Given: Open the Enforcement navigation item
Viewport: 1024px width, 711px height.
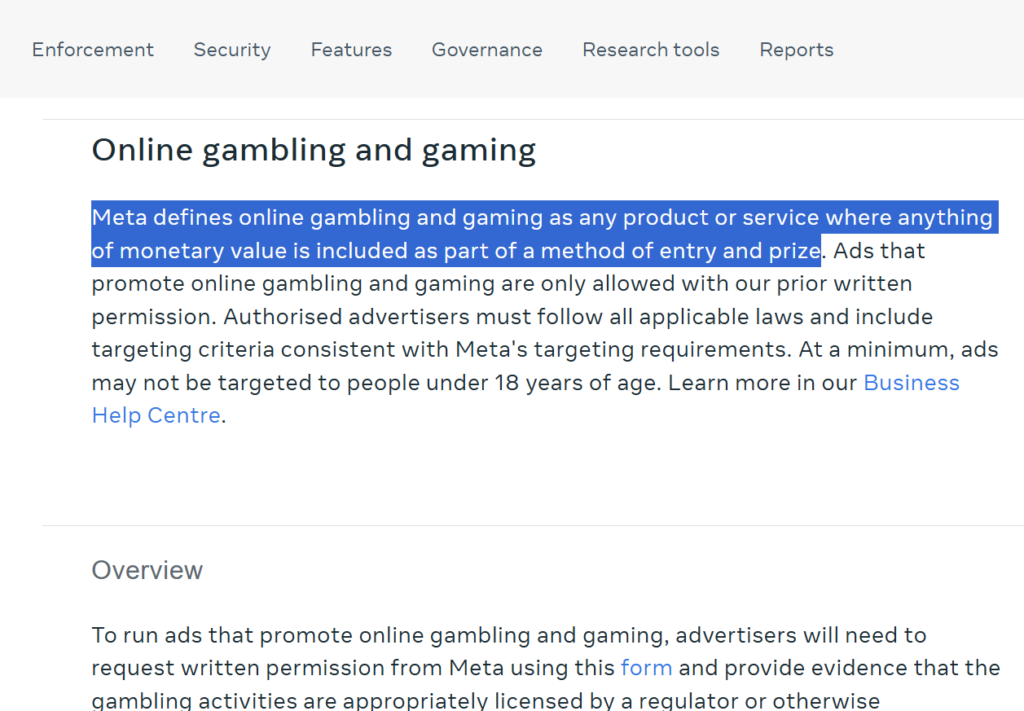Looking at the screenshot, I should (93, 50).
